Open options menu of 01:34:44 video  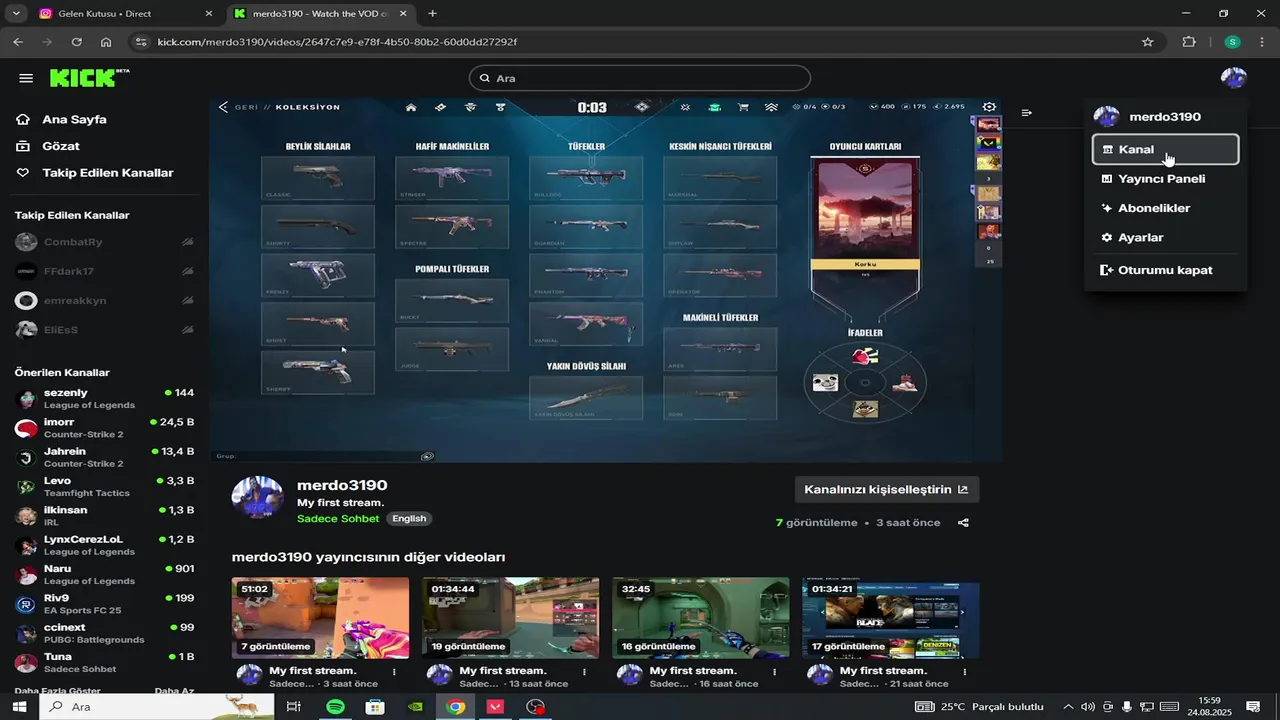pos(584,672)
